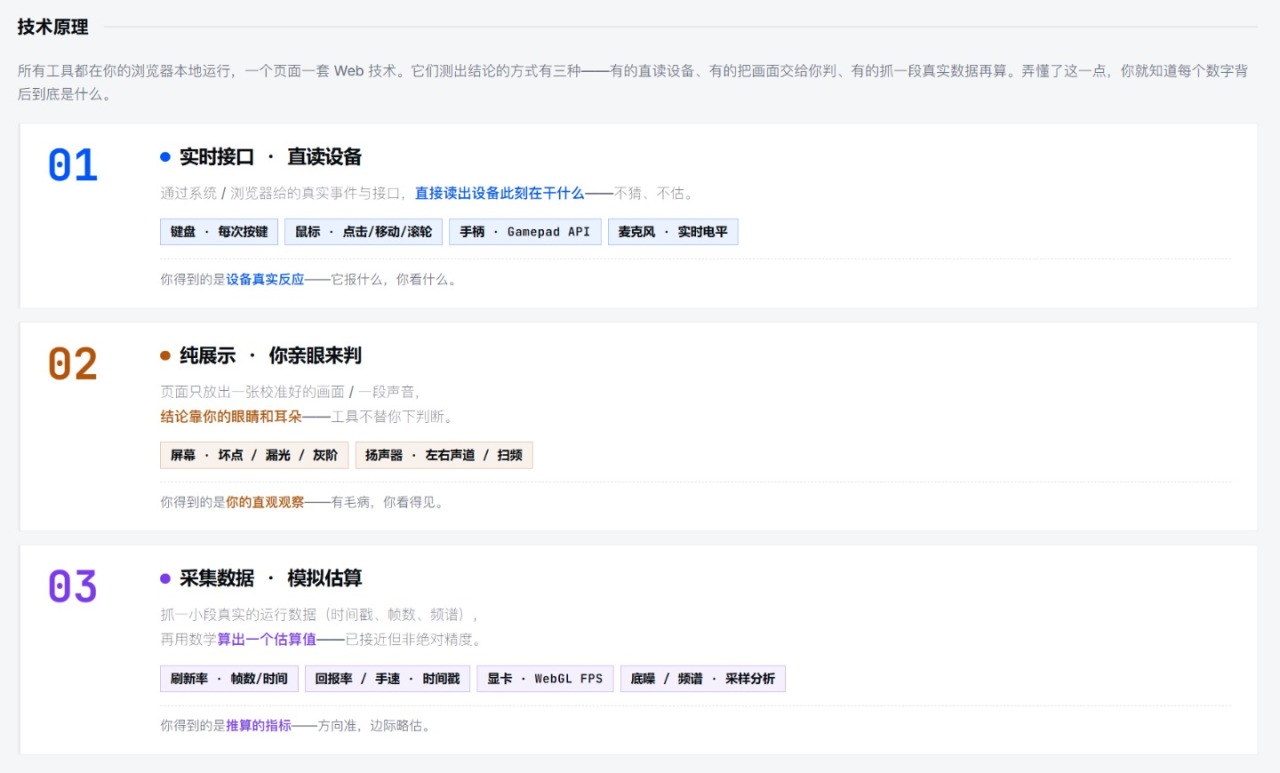Click highlighted text 直接读出设备此刻在干什么

point(499,194)
